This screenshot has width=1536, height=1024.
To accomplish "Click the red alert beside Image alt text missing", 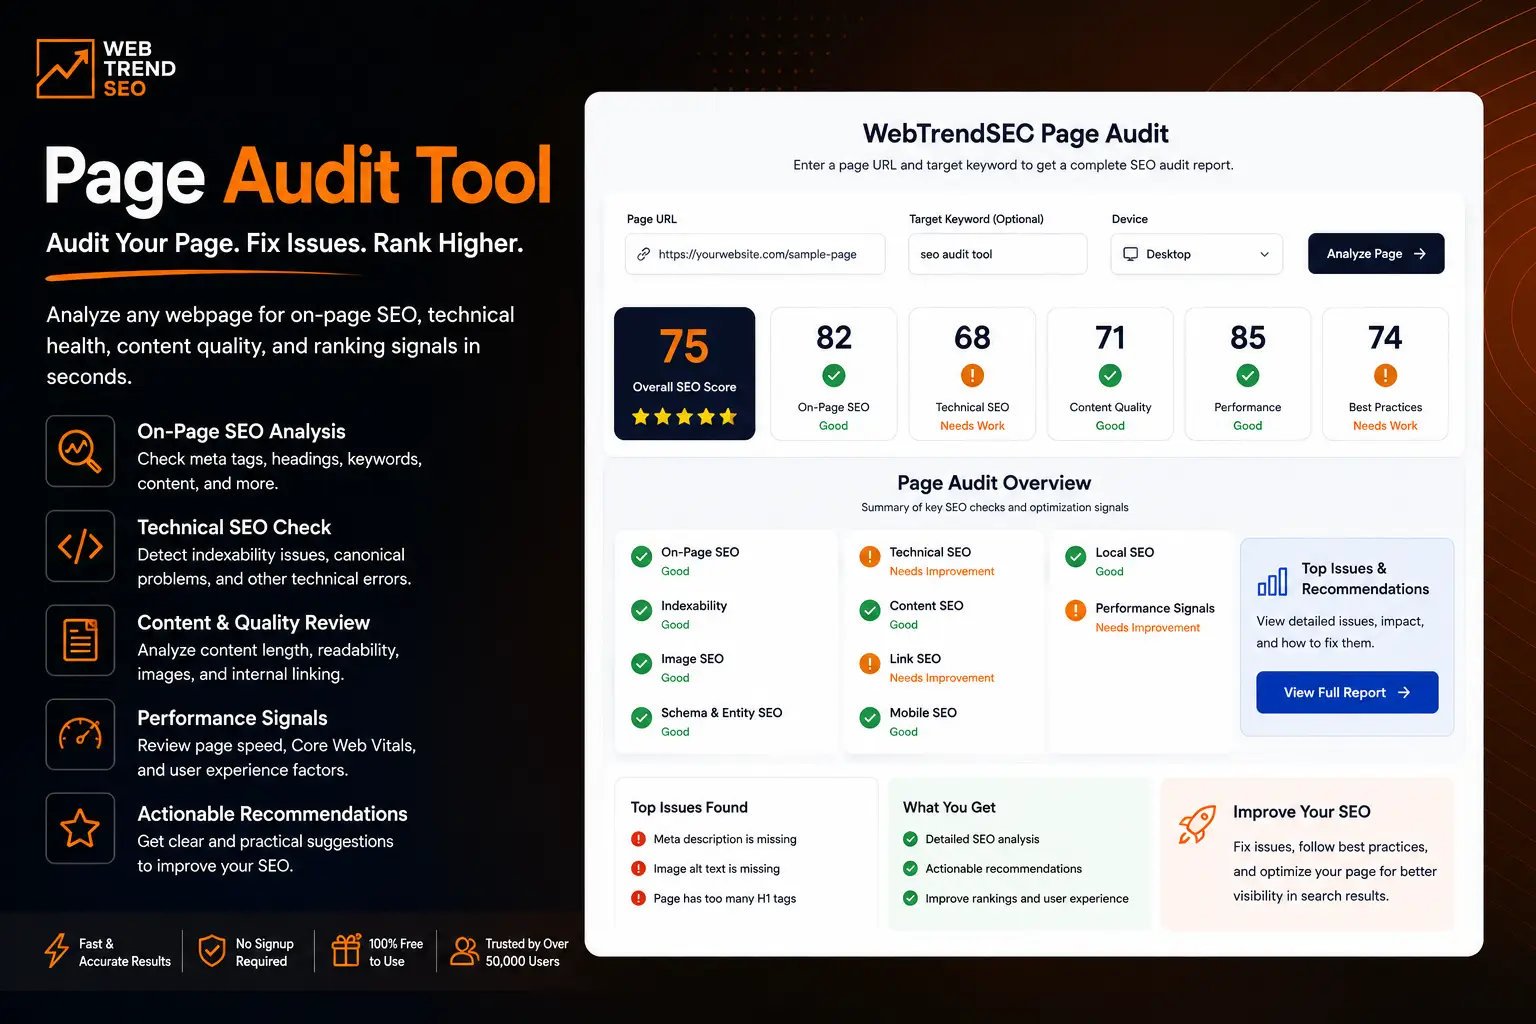I will [638, 868].
